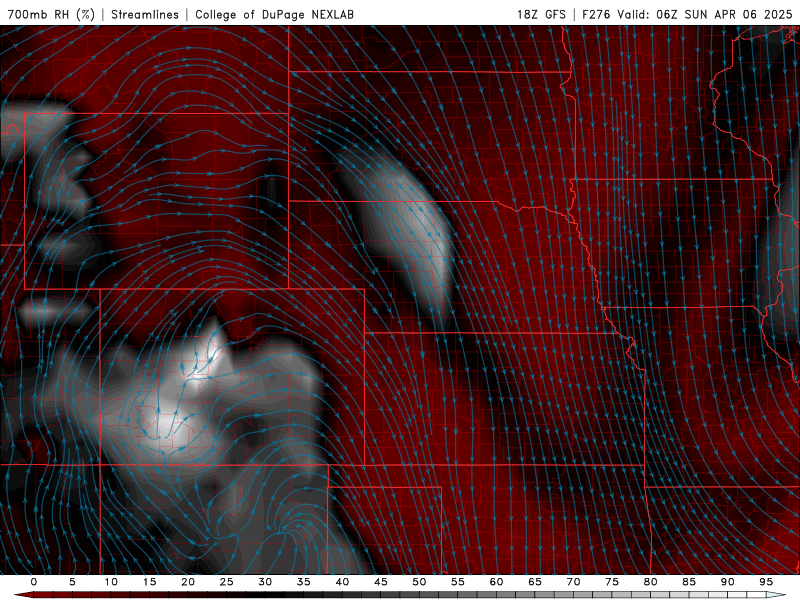Click the "75" color scale label
800x600 pixels.
(612, 582)
